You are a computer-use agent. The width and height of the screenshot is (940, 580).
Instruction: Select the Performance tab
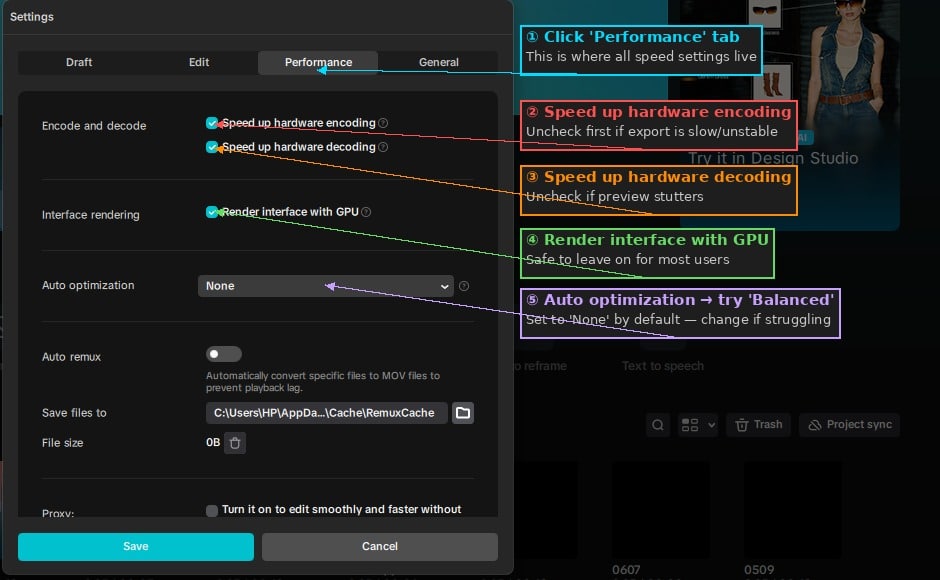pyautogui.click(x=318, y=62)
